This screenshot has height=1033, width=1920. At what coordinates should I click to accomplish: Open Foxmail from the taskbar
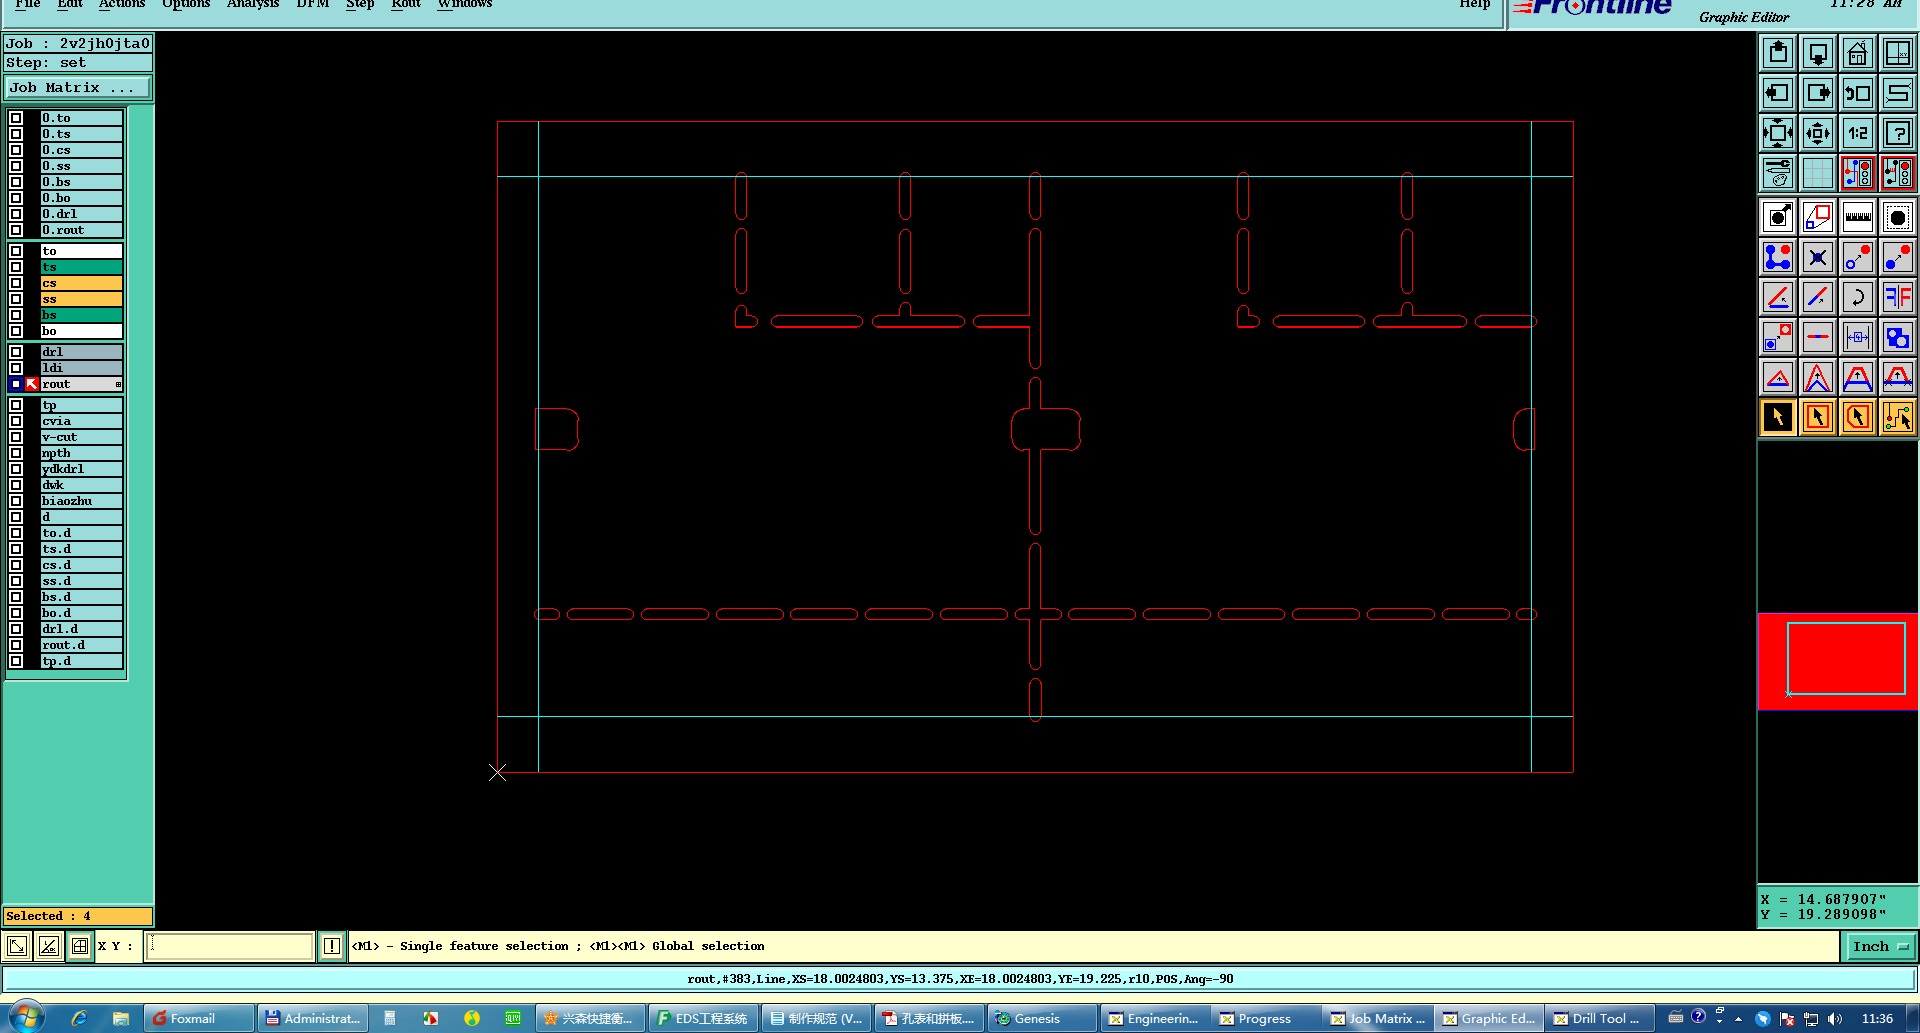(x=197, y=1018)
